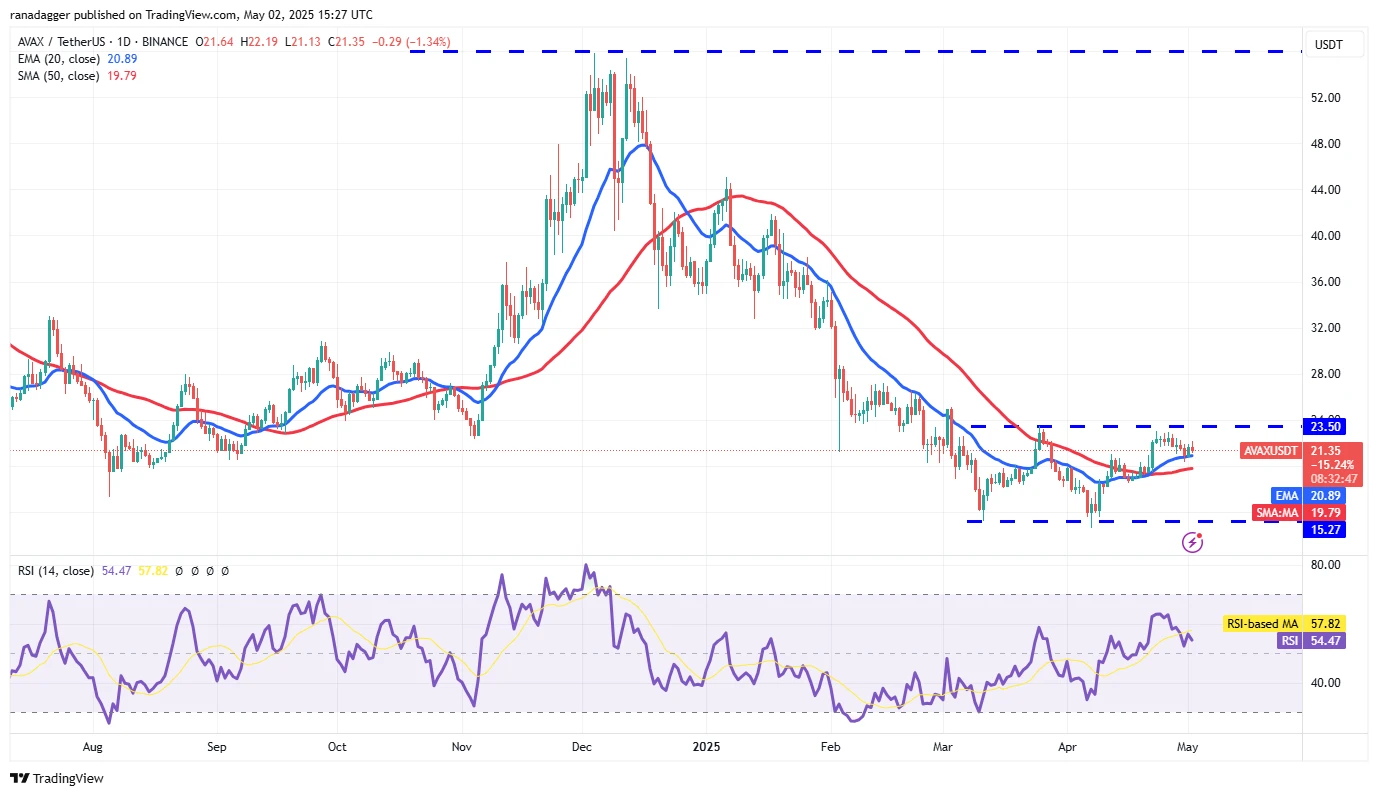Click the Mar label on time axis
This screenshot has width=1378, height=796.
pyautogui.click(x=941, y=747)
